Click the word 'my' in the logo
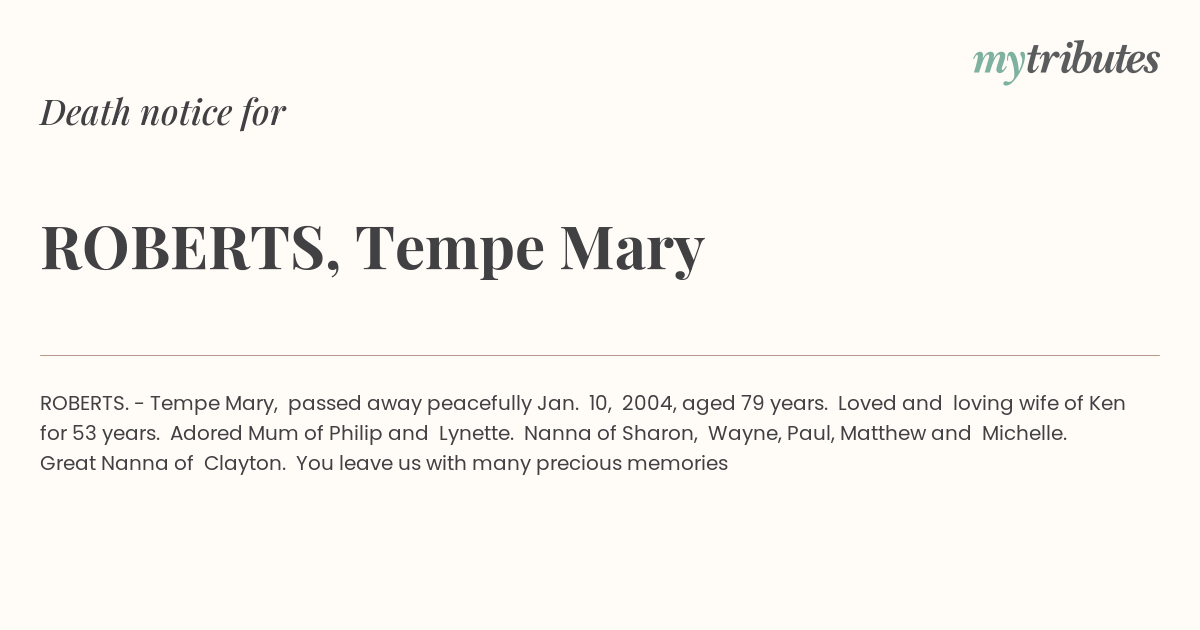This screenshot has height=630, width=1200. click(999, 64)
